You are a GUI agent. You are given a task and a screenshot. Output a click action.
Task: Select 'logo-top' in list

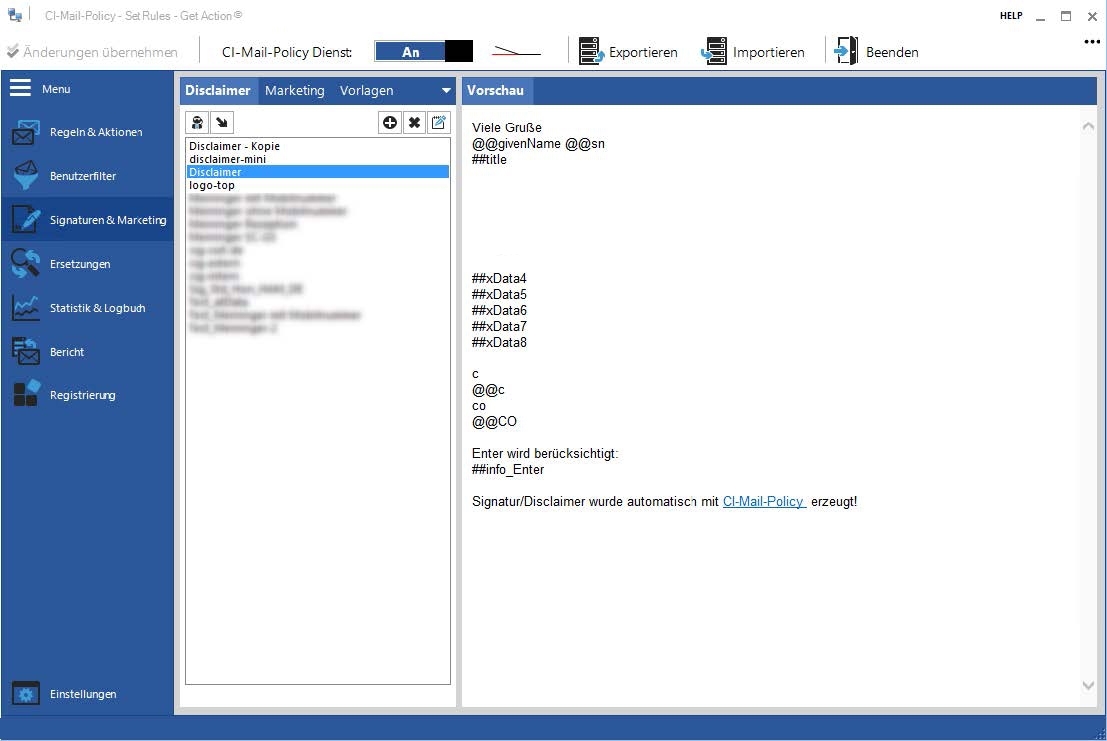(318, 185)
